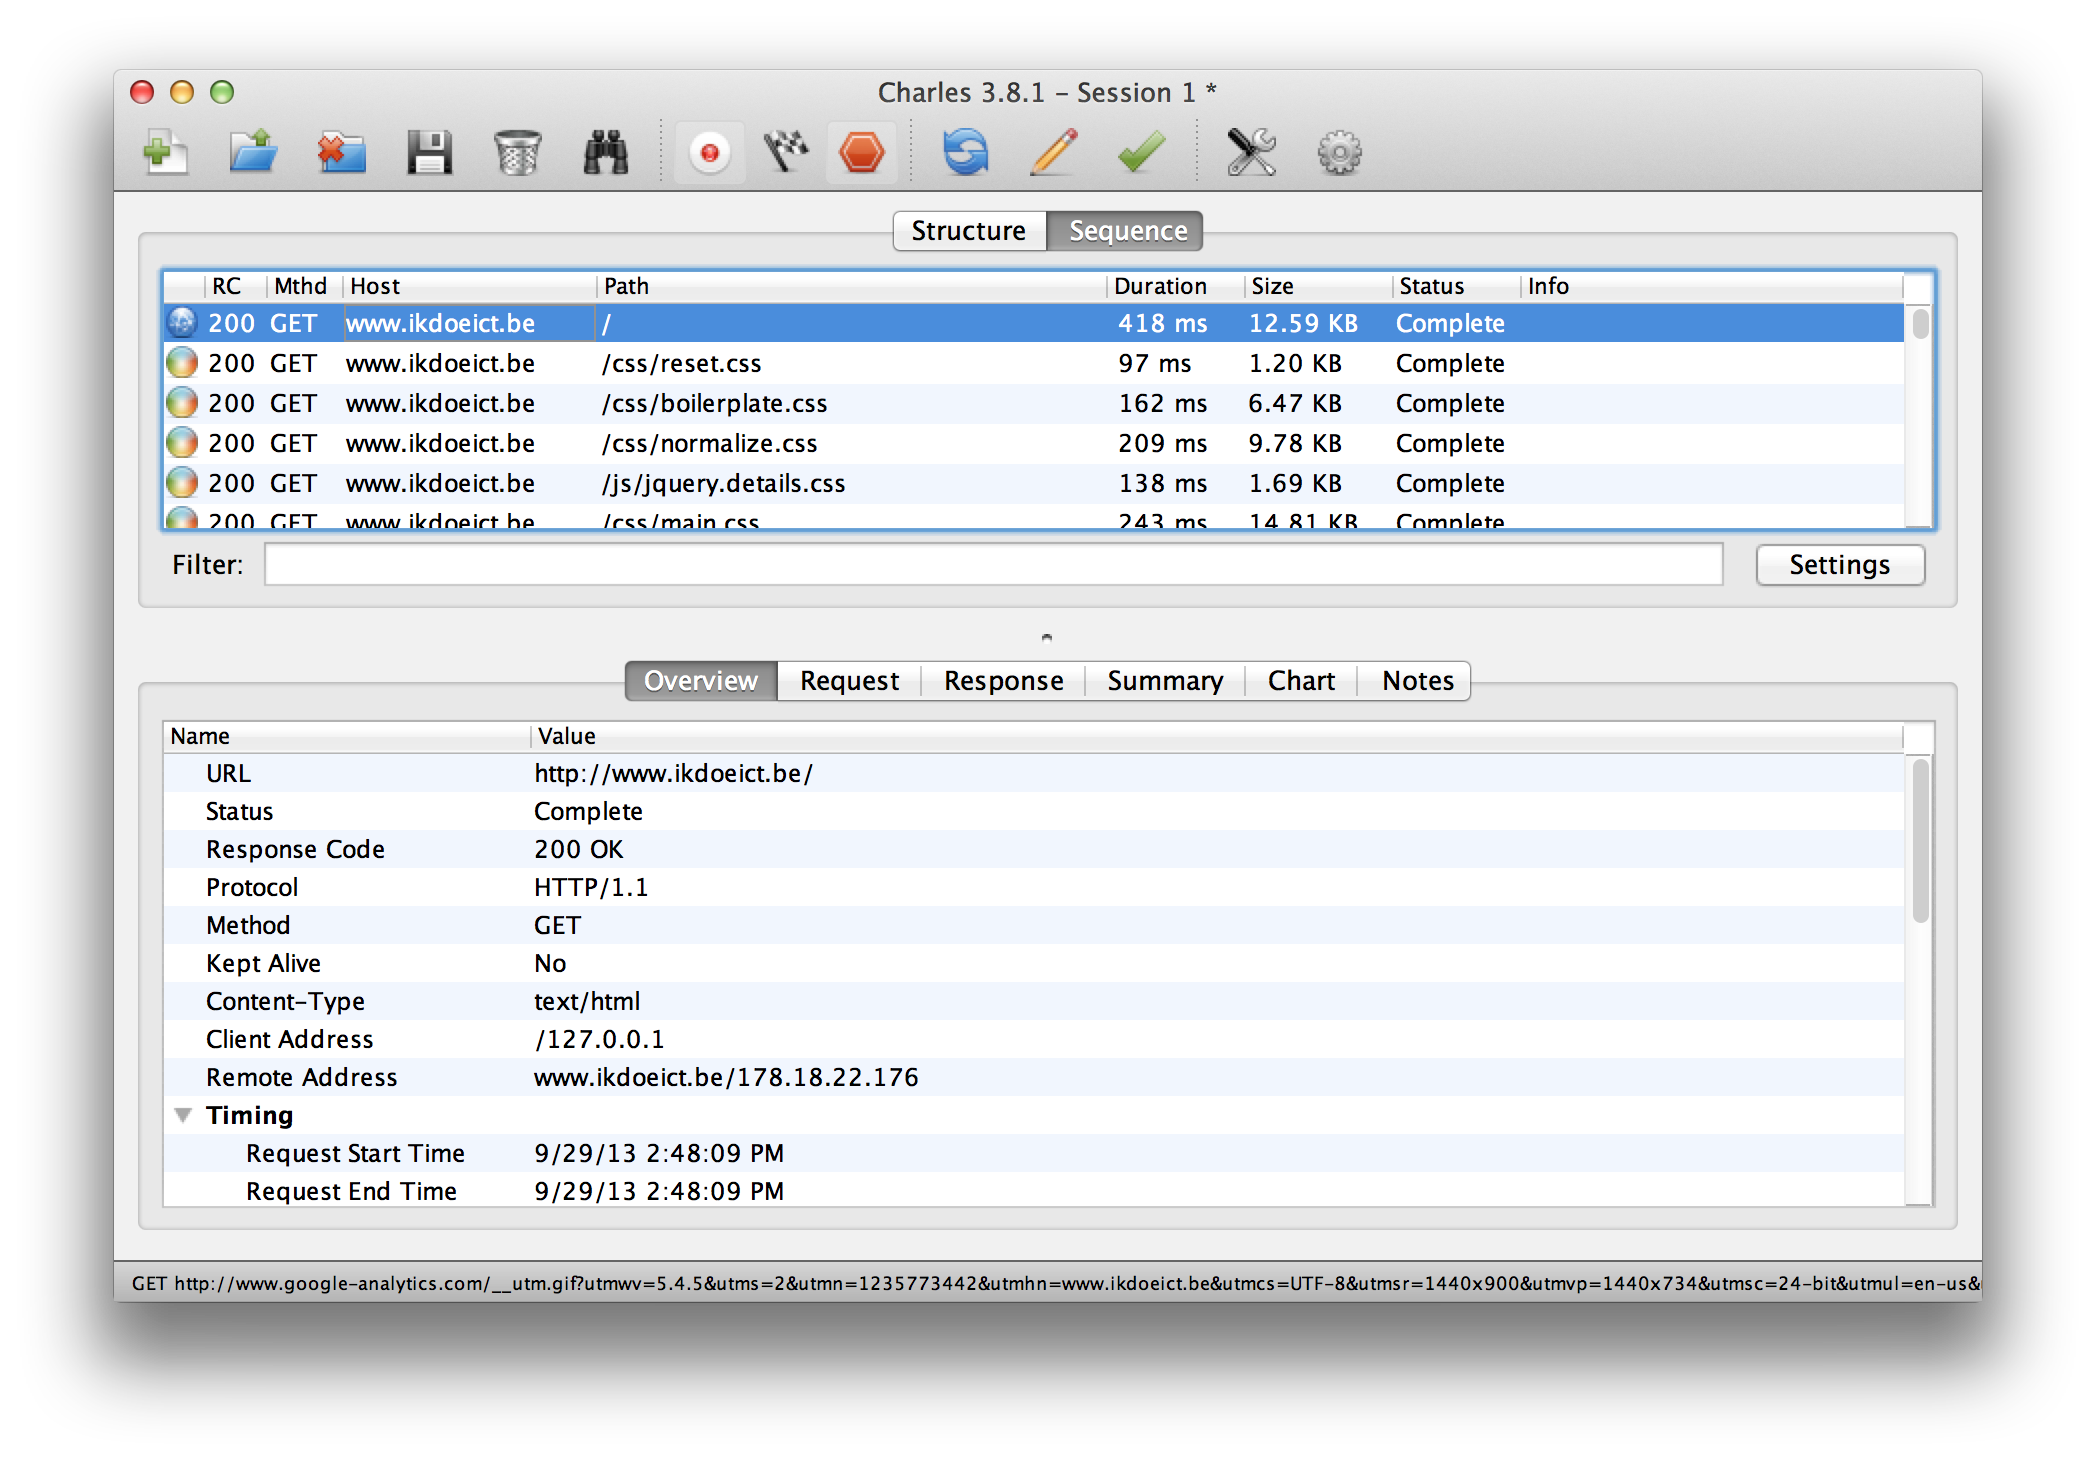Viewport: 2096px width, 1460px height.
Task: Open Preferences with the gear icon
Action: coord(1339,151)
